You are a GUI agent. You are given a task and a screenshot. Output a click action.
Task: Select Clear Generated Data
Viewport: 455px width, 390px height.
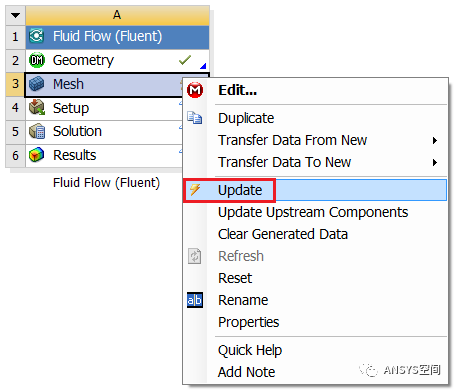[283, 234]
